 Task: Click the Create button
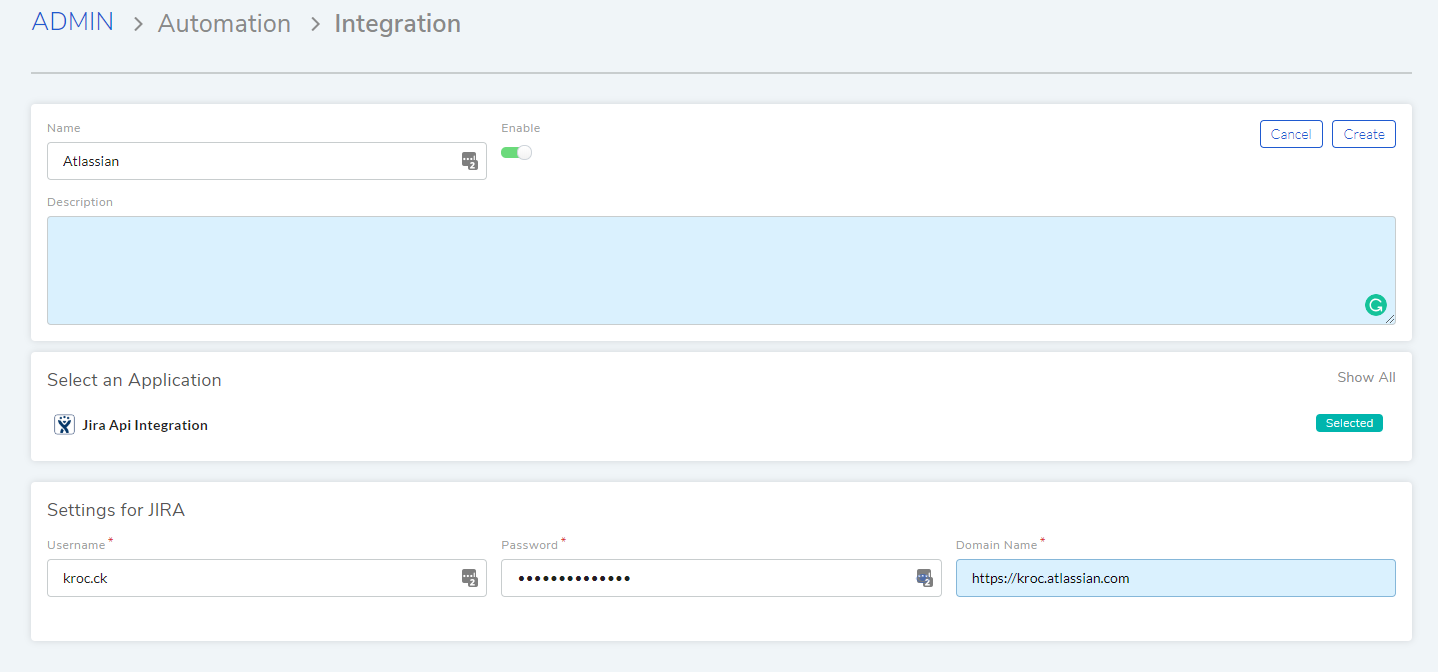1364,134
